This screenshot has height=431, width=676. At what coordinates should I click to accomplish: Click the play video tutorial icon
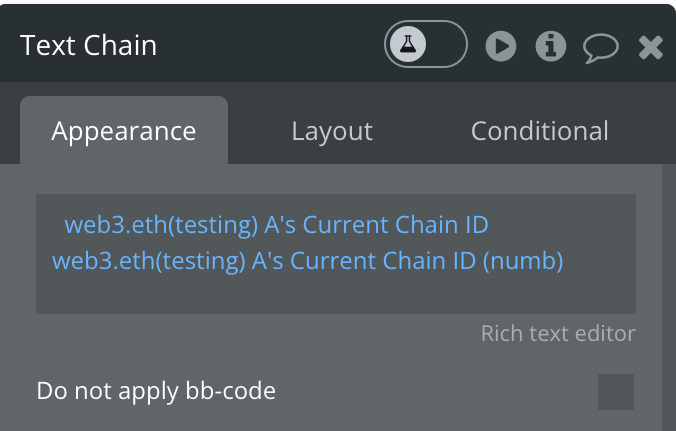pyautogui.click(x=501, y=46)
